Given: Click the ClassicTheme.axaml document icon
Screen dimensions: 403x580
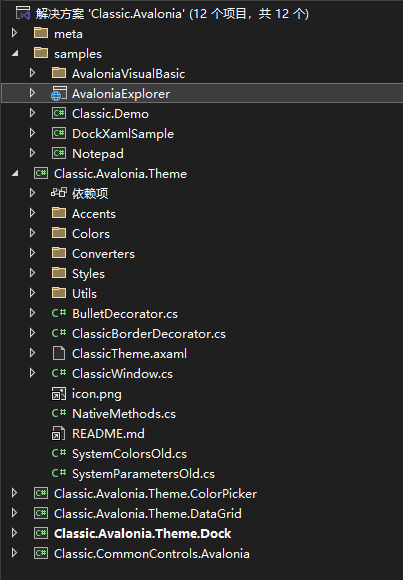Looking at the screenshot, I should (59, 353).
